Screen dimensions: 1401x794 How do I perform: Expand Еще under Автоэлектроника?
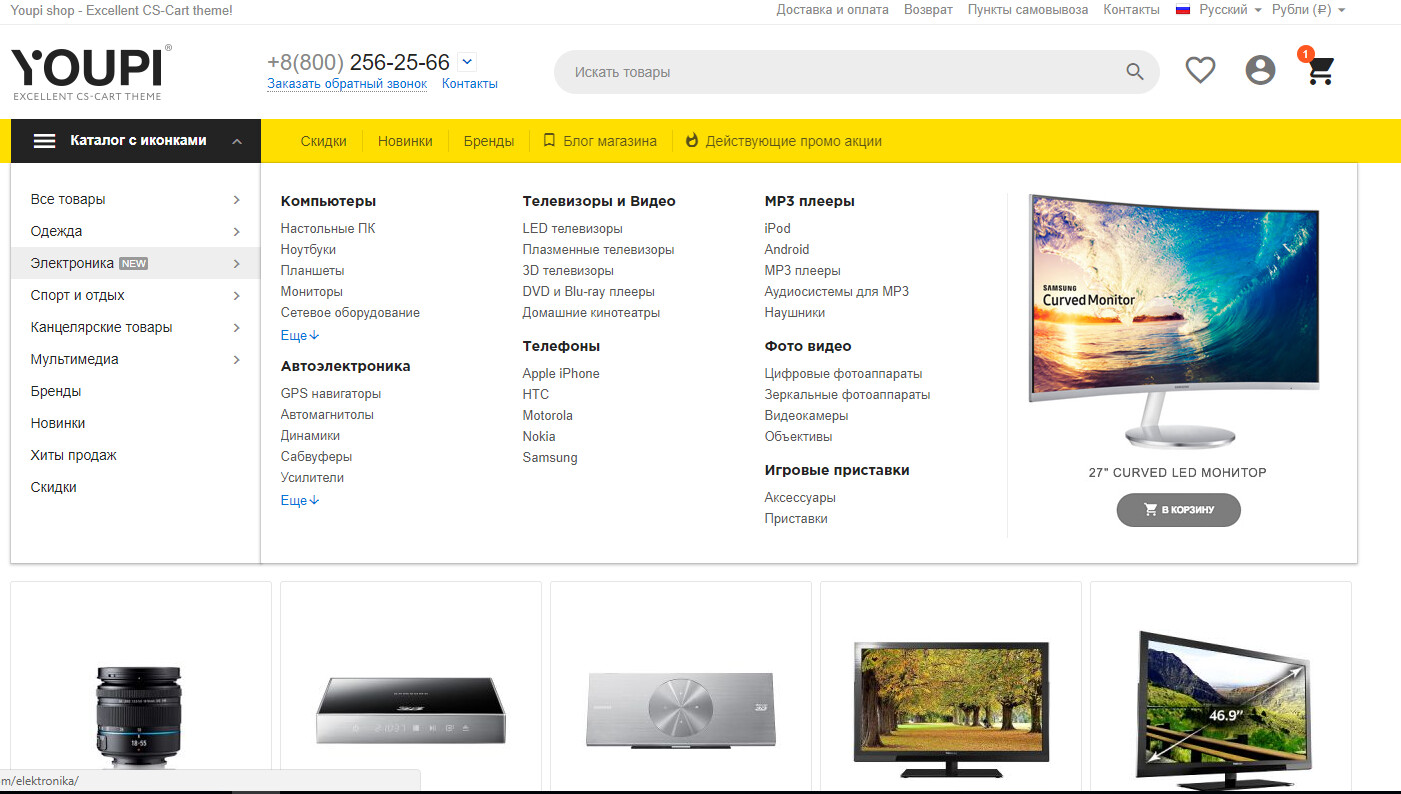[300, 500]
